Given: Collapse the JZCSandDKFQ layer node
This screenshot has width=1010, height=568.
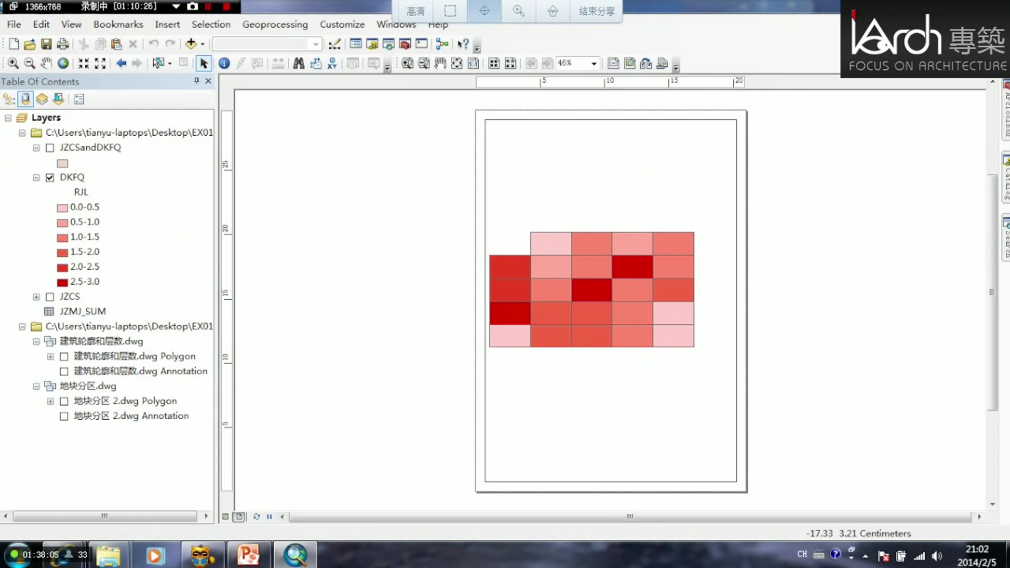Looking at the screenshot, I should click(36, 147).
